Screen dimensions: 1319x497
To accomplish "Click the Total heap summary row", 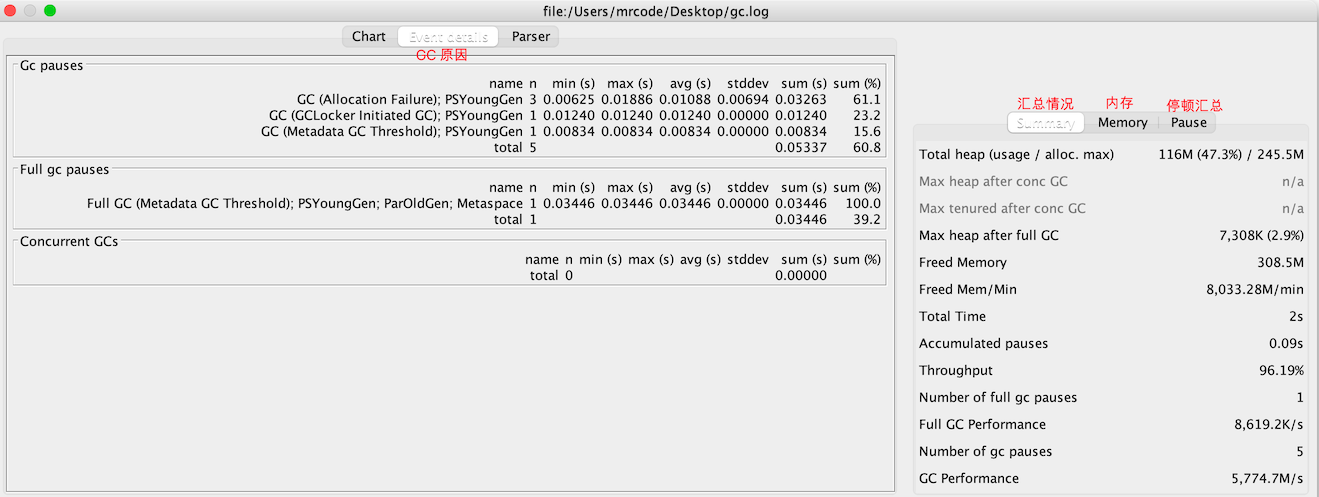I will [x=1110, y=155].
